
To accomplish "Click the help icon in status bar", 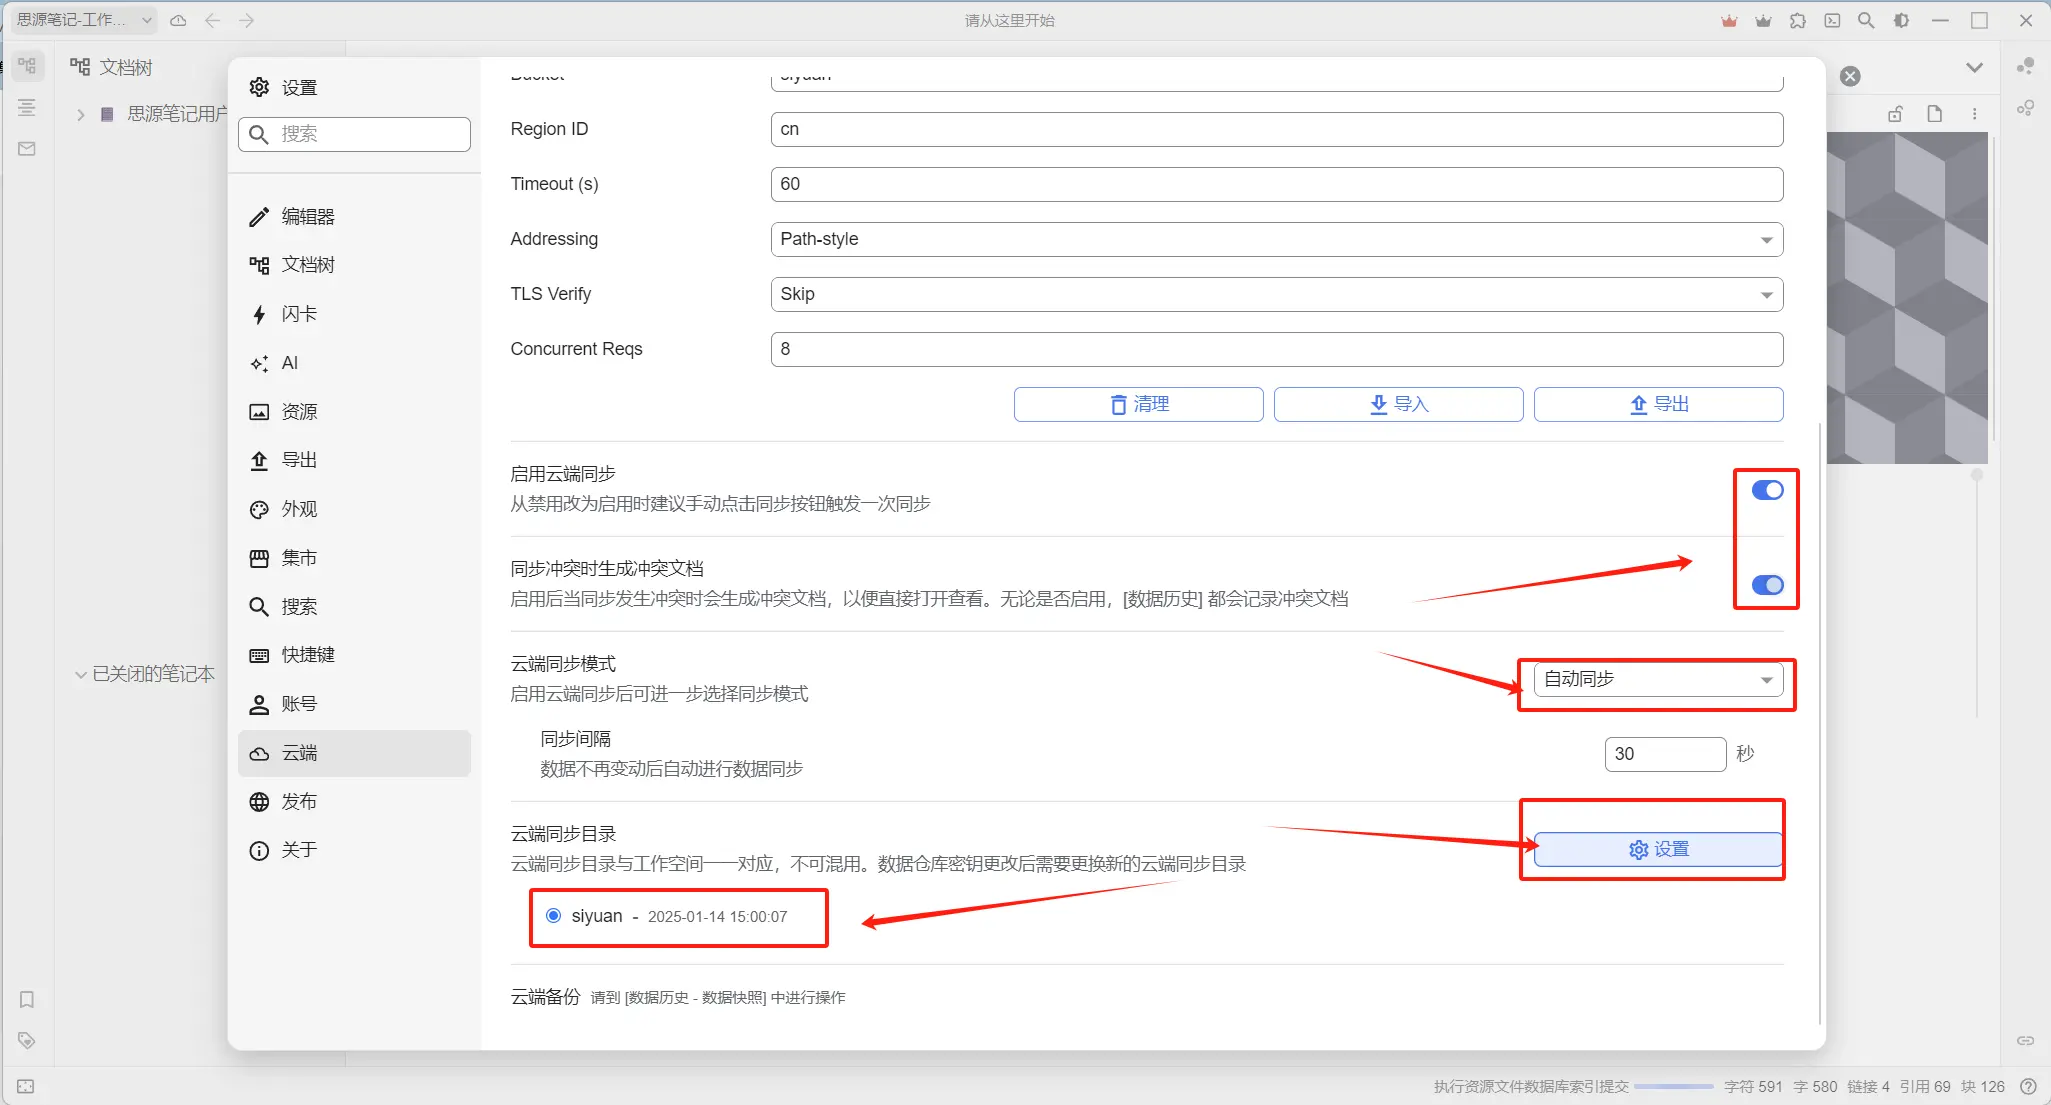I will (2028, 1087).
